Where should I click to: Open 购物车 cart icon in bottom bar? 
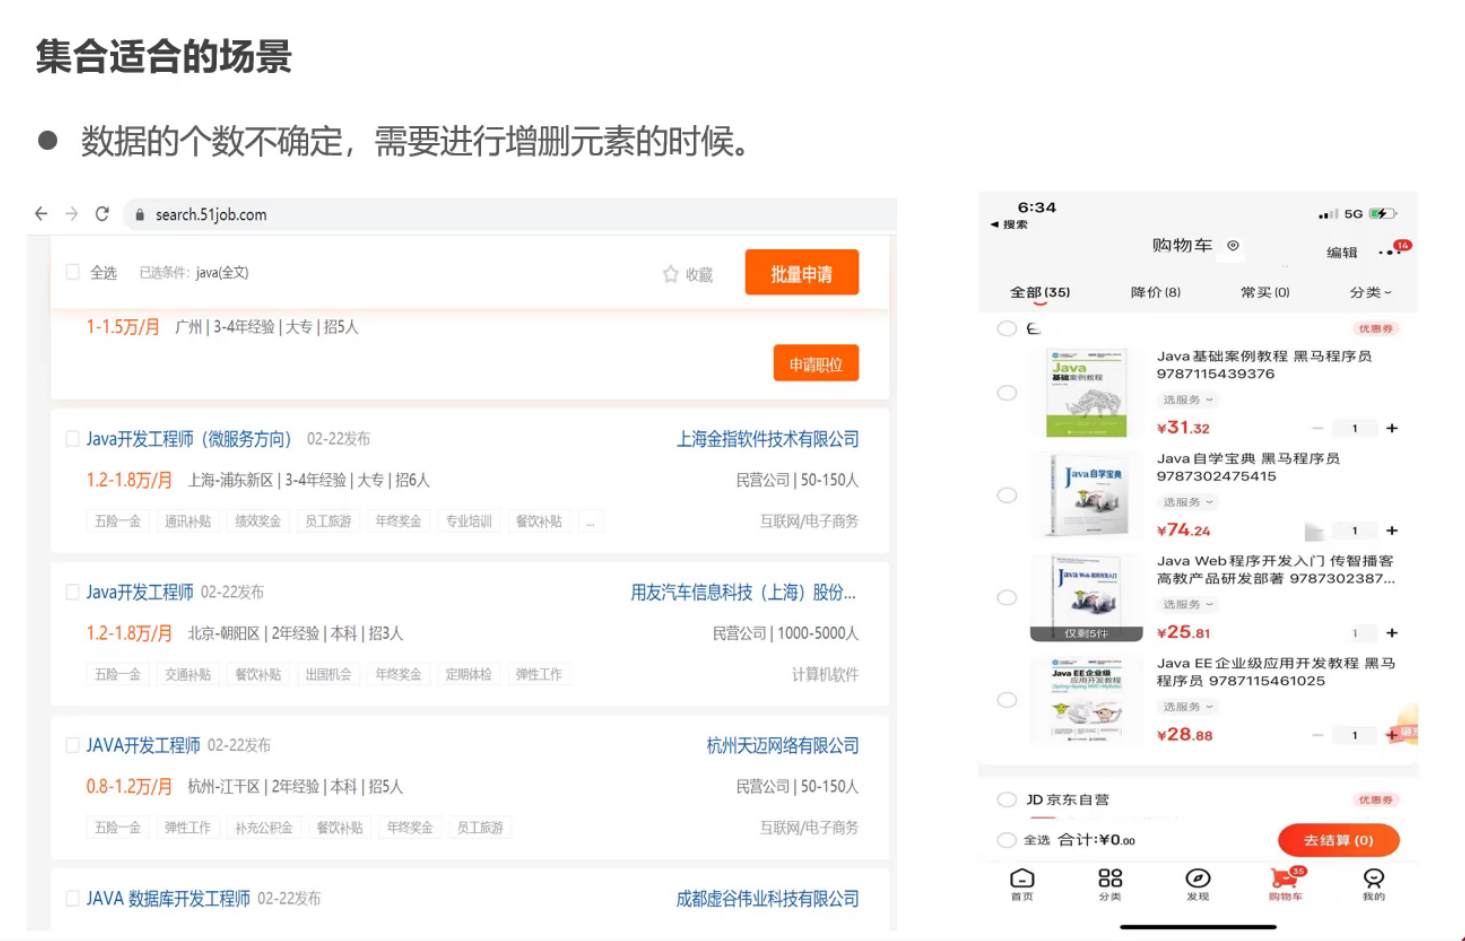[x=1286, y=883]
